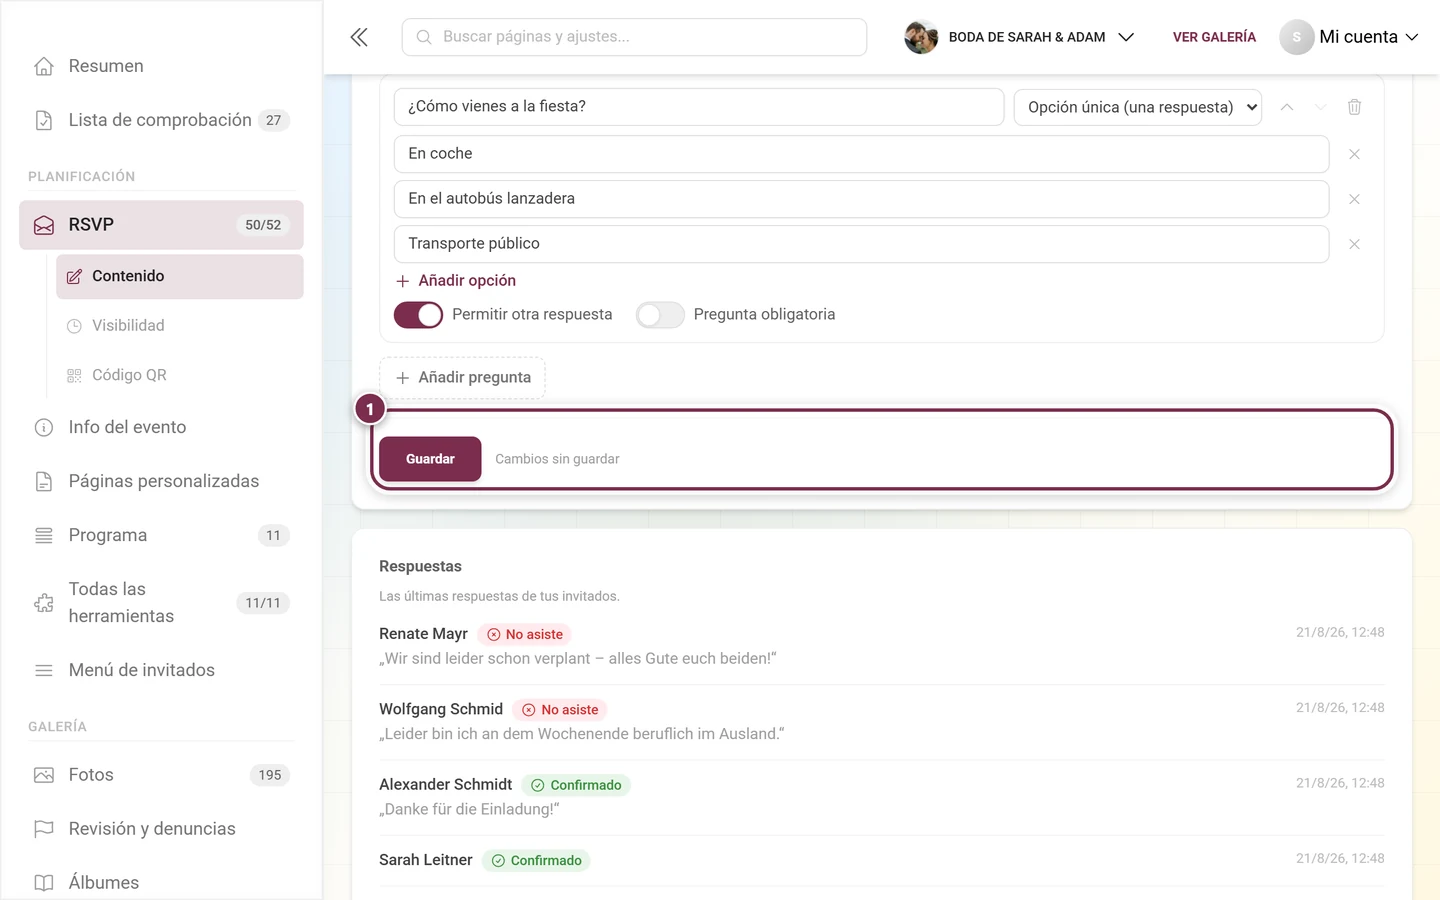
Task: Click 'No asiste' badge for Wolfgang Schmid
Action: pyautogui.click(x=560, y=710)
